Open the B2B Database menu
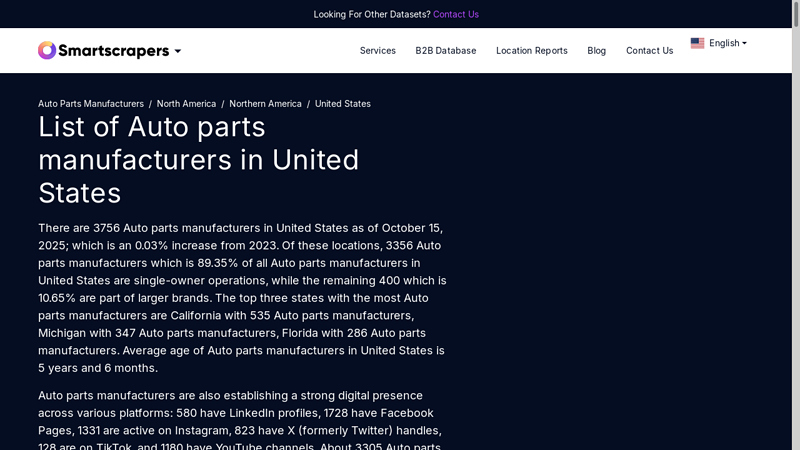 point(445,51)
